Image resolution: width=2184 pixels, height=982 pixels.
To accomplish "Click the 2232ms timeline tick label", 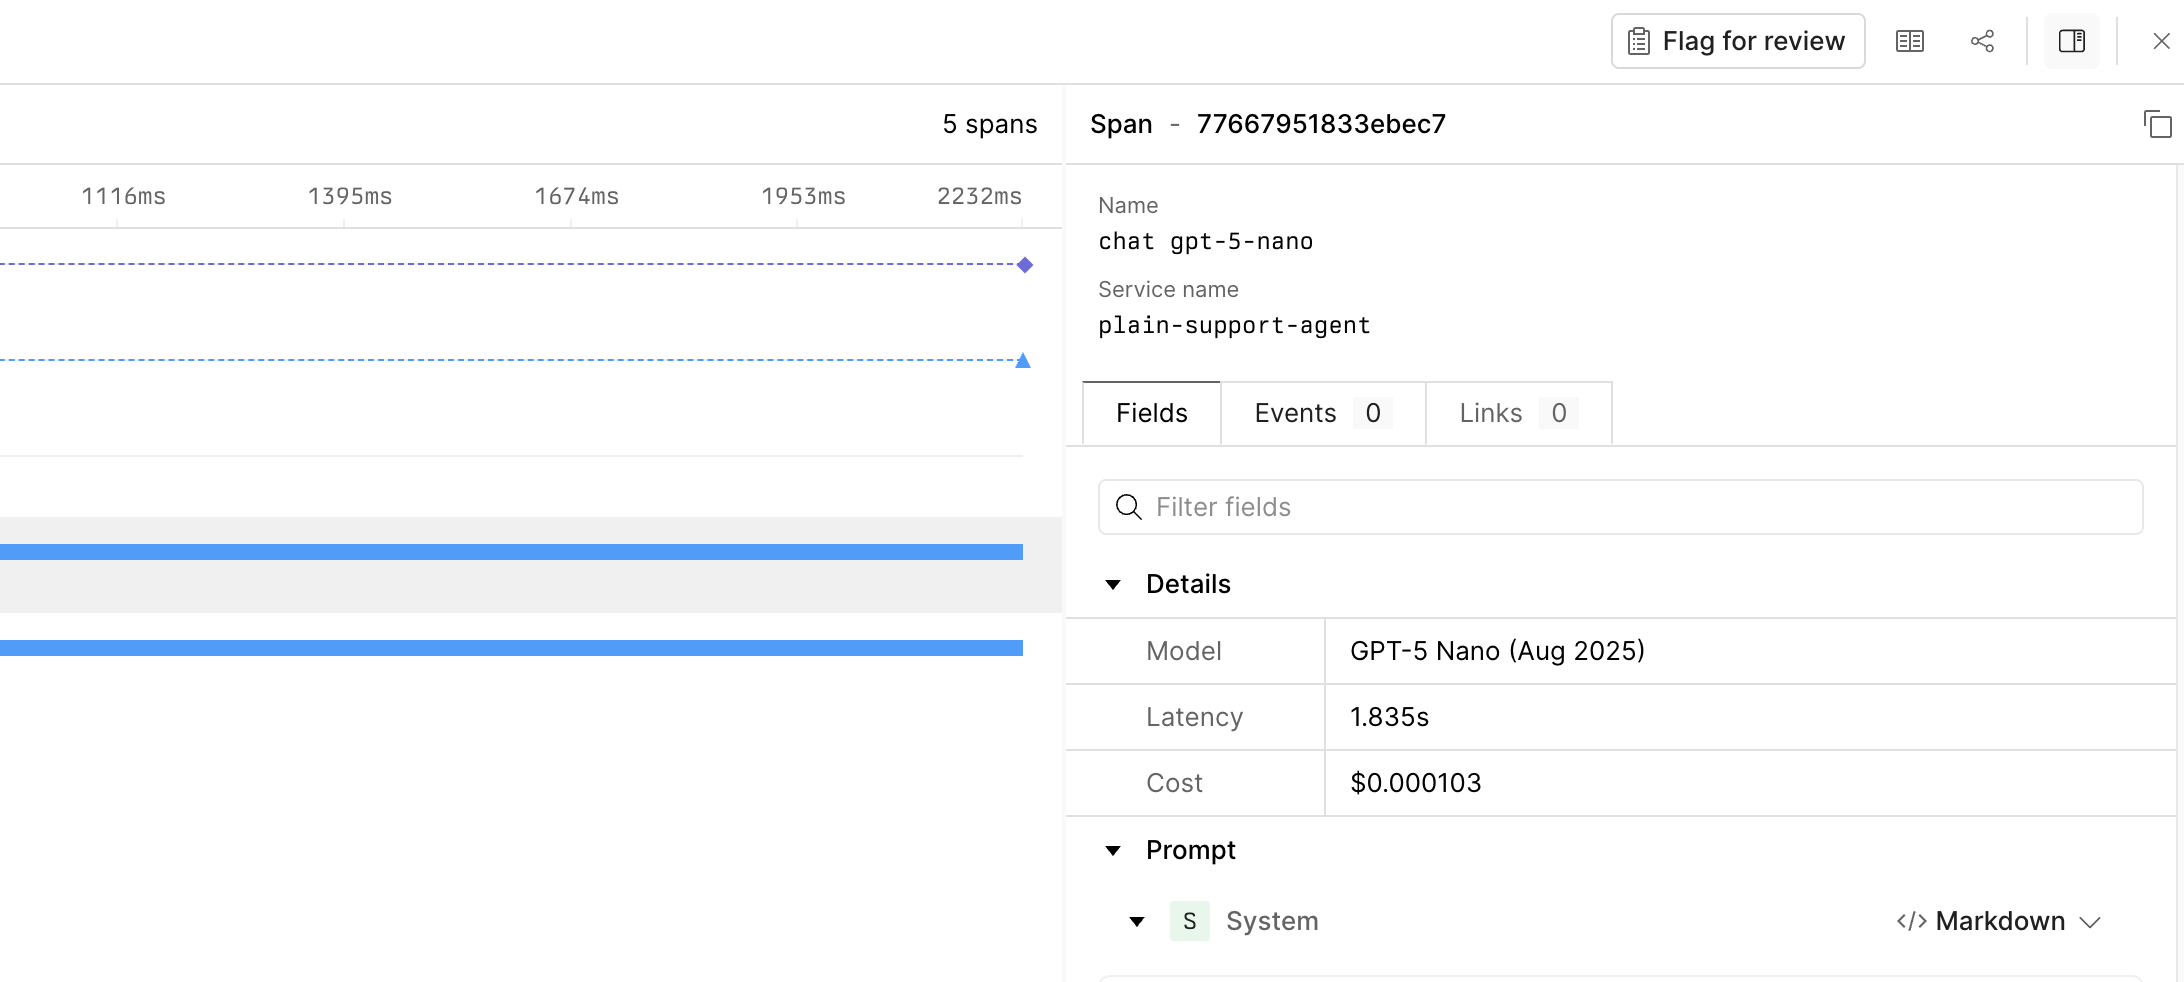I will [979, 196].
